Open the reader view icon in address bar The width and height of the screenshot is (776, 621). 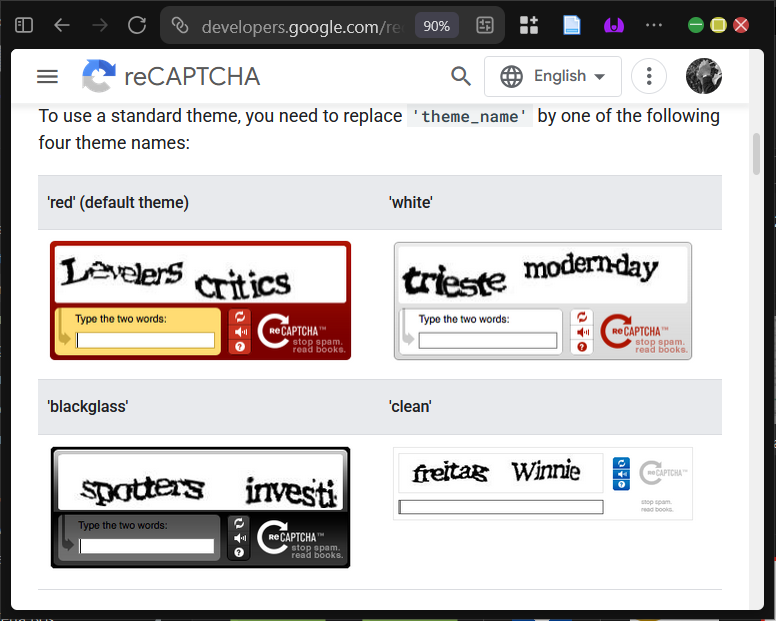[485, 25]
